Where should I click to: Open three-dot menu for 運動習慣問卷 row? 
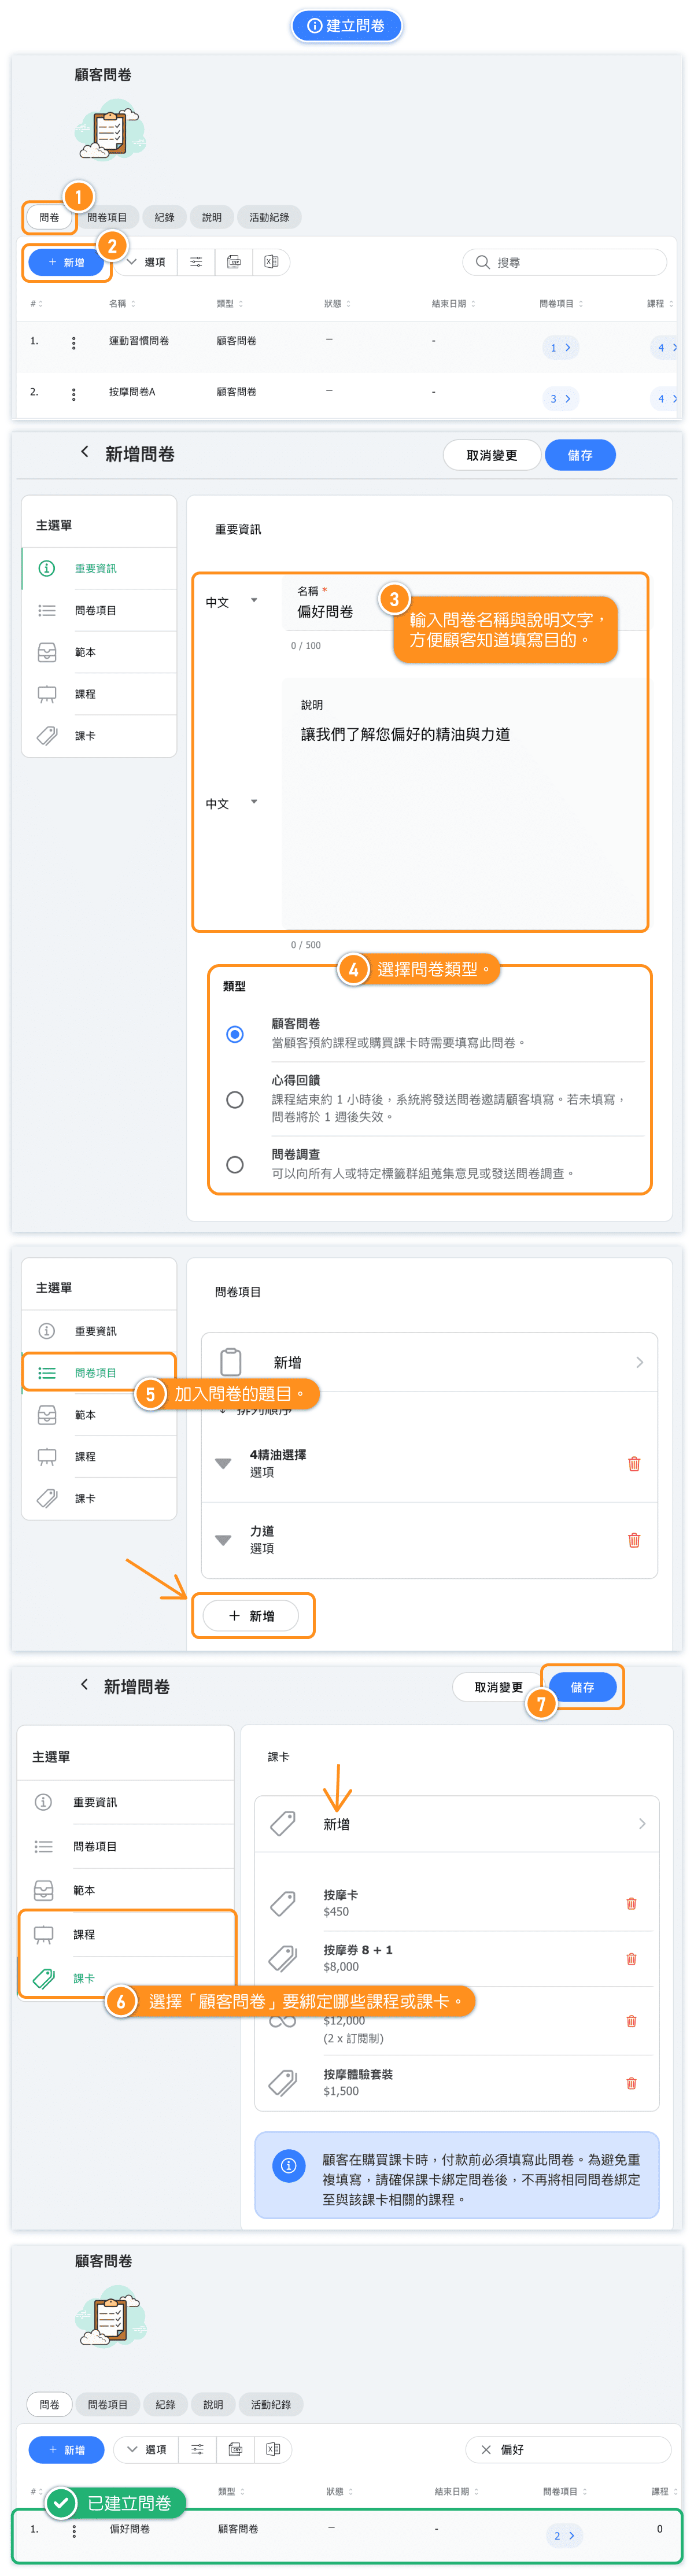click(x=73, y=343)
